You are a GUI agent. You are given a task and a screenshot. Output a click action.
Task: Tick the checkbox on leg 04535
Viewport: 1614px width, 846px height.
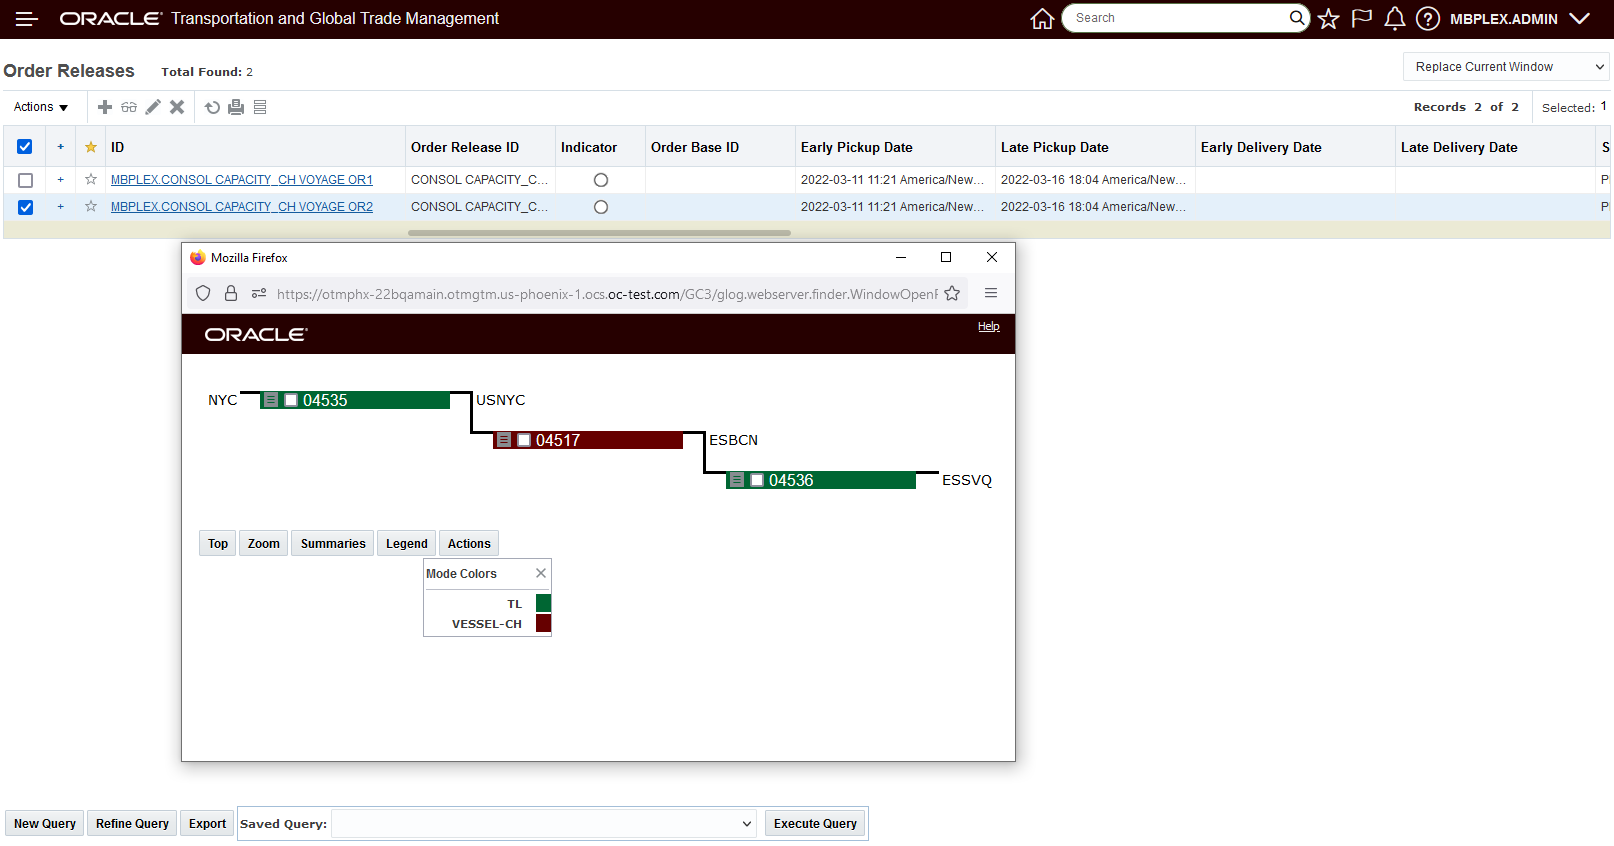(291, 400)
